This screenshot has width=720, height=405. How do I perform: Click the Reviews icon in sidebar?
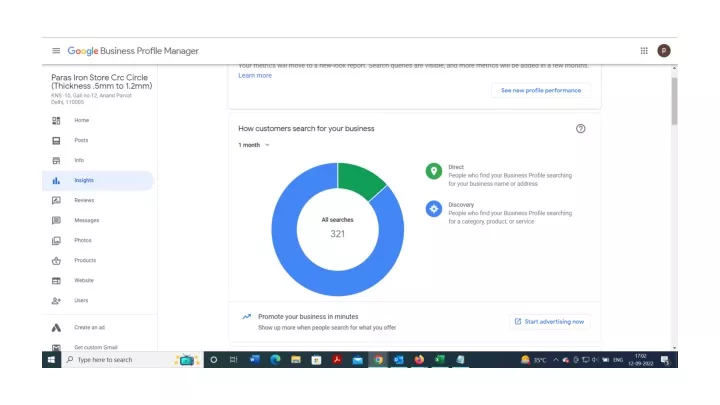pos(56,201)
